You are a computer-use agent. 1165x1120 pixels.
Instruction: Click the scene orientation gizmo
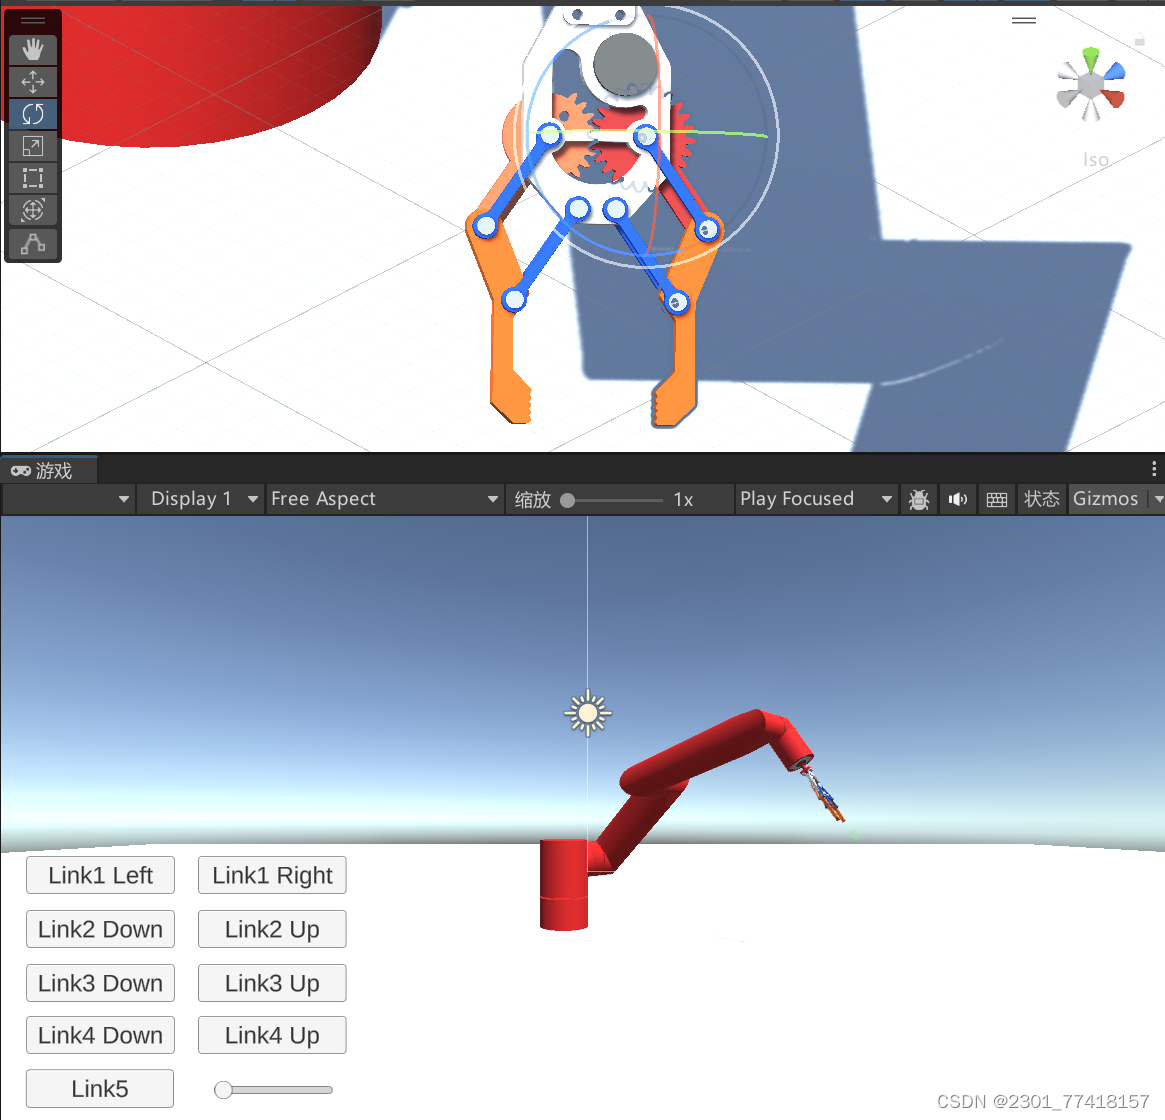1090,85
